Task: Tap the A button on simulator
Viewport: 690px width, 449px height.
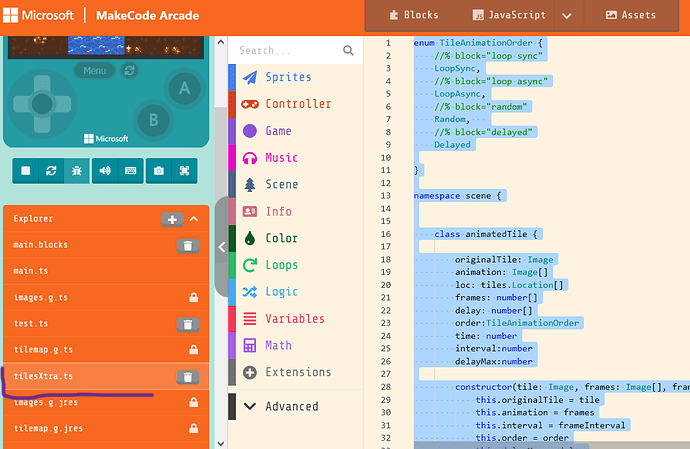Action: [184, 89]
